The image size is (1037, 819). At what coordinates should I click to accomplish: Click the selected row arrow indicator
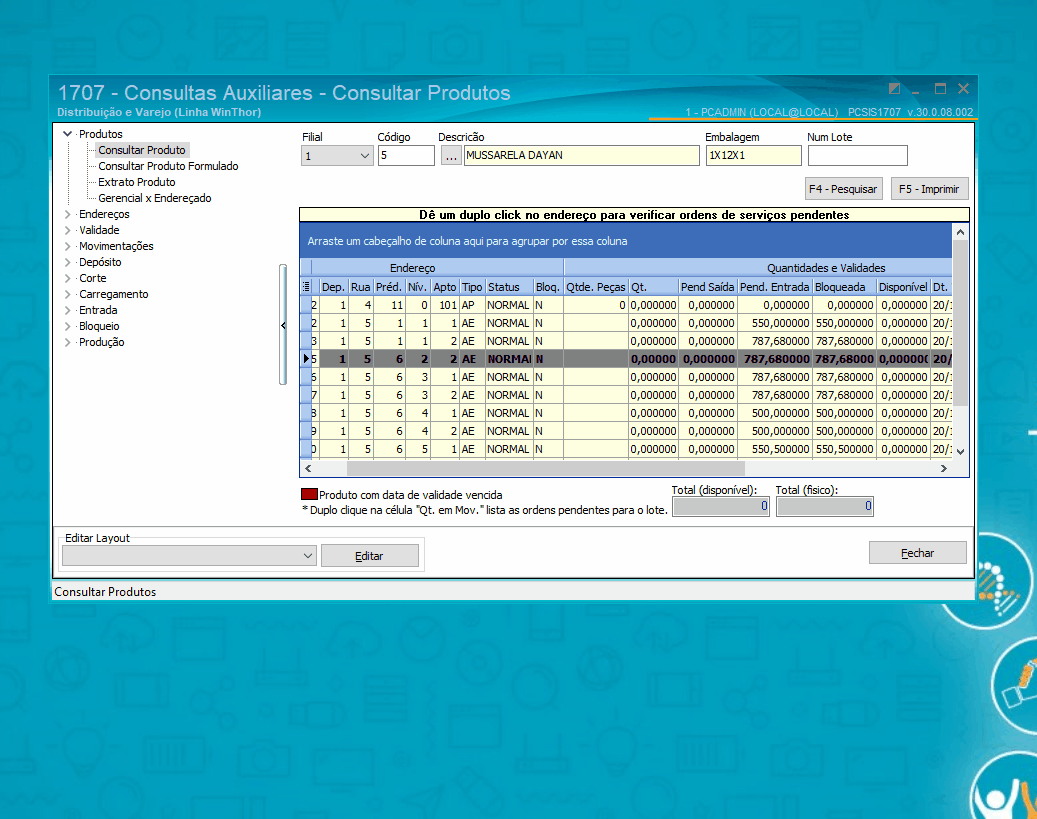[306, 359]
